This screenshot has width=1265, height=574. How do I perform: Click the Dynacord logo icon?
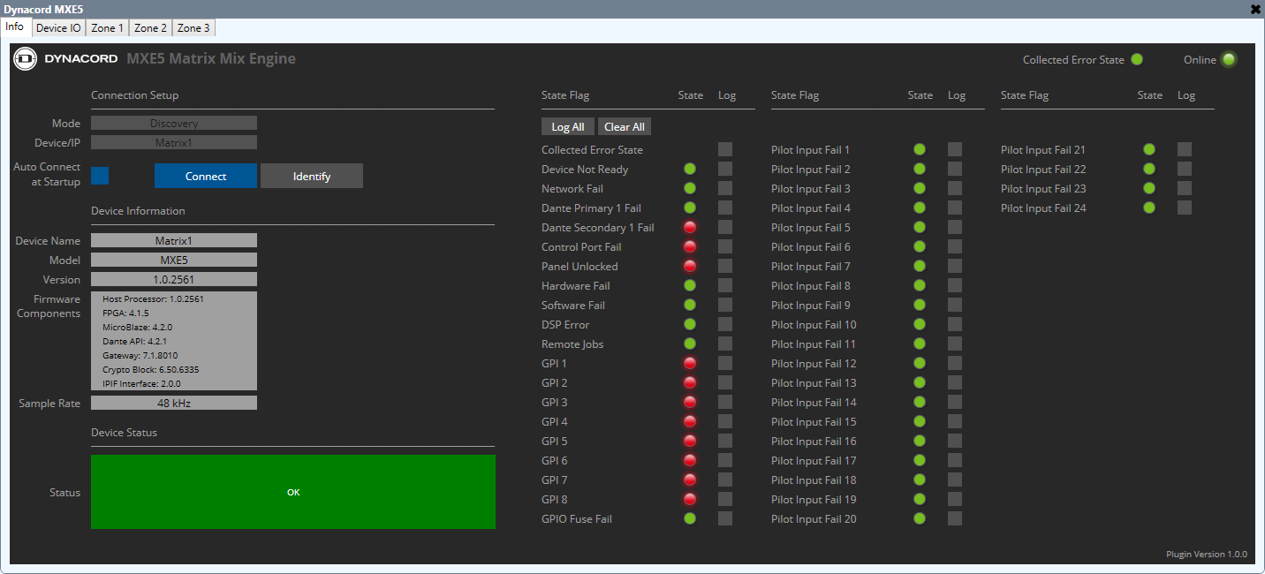(25, 59)
